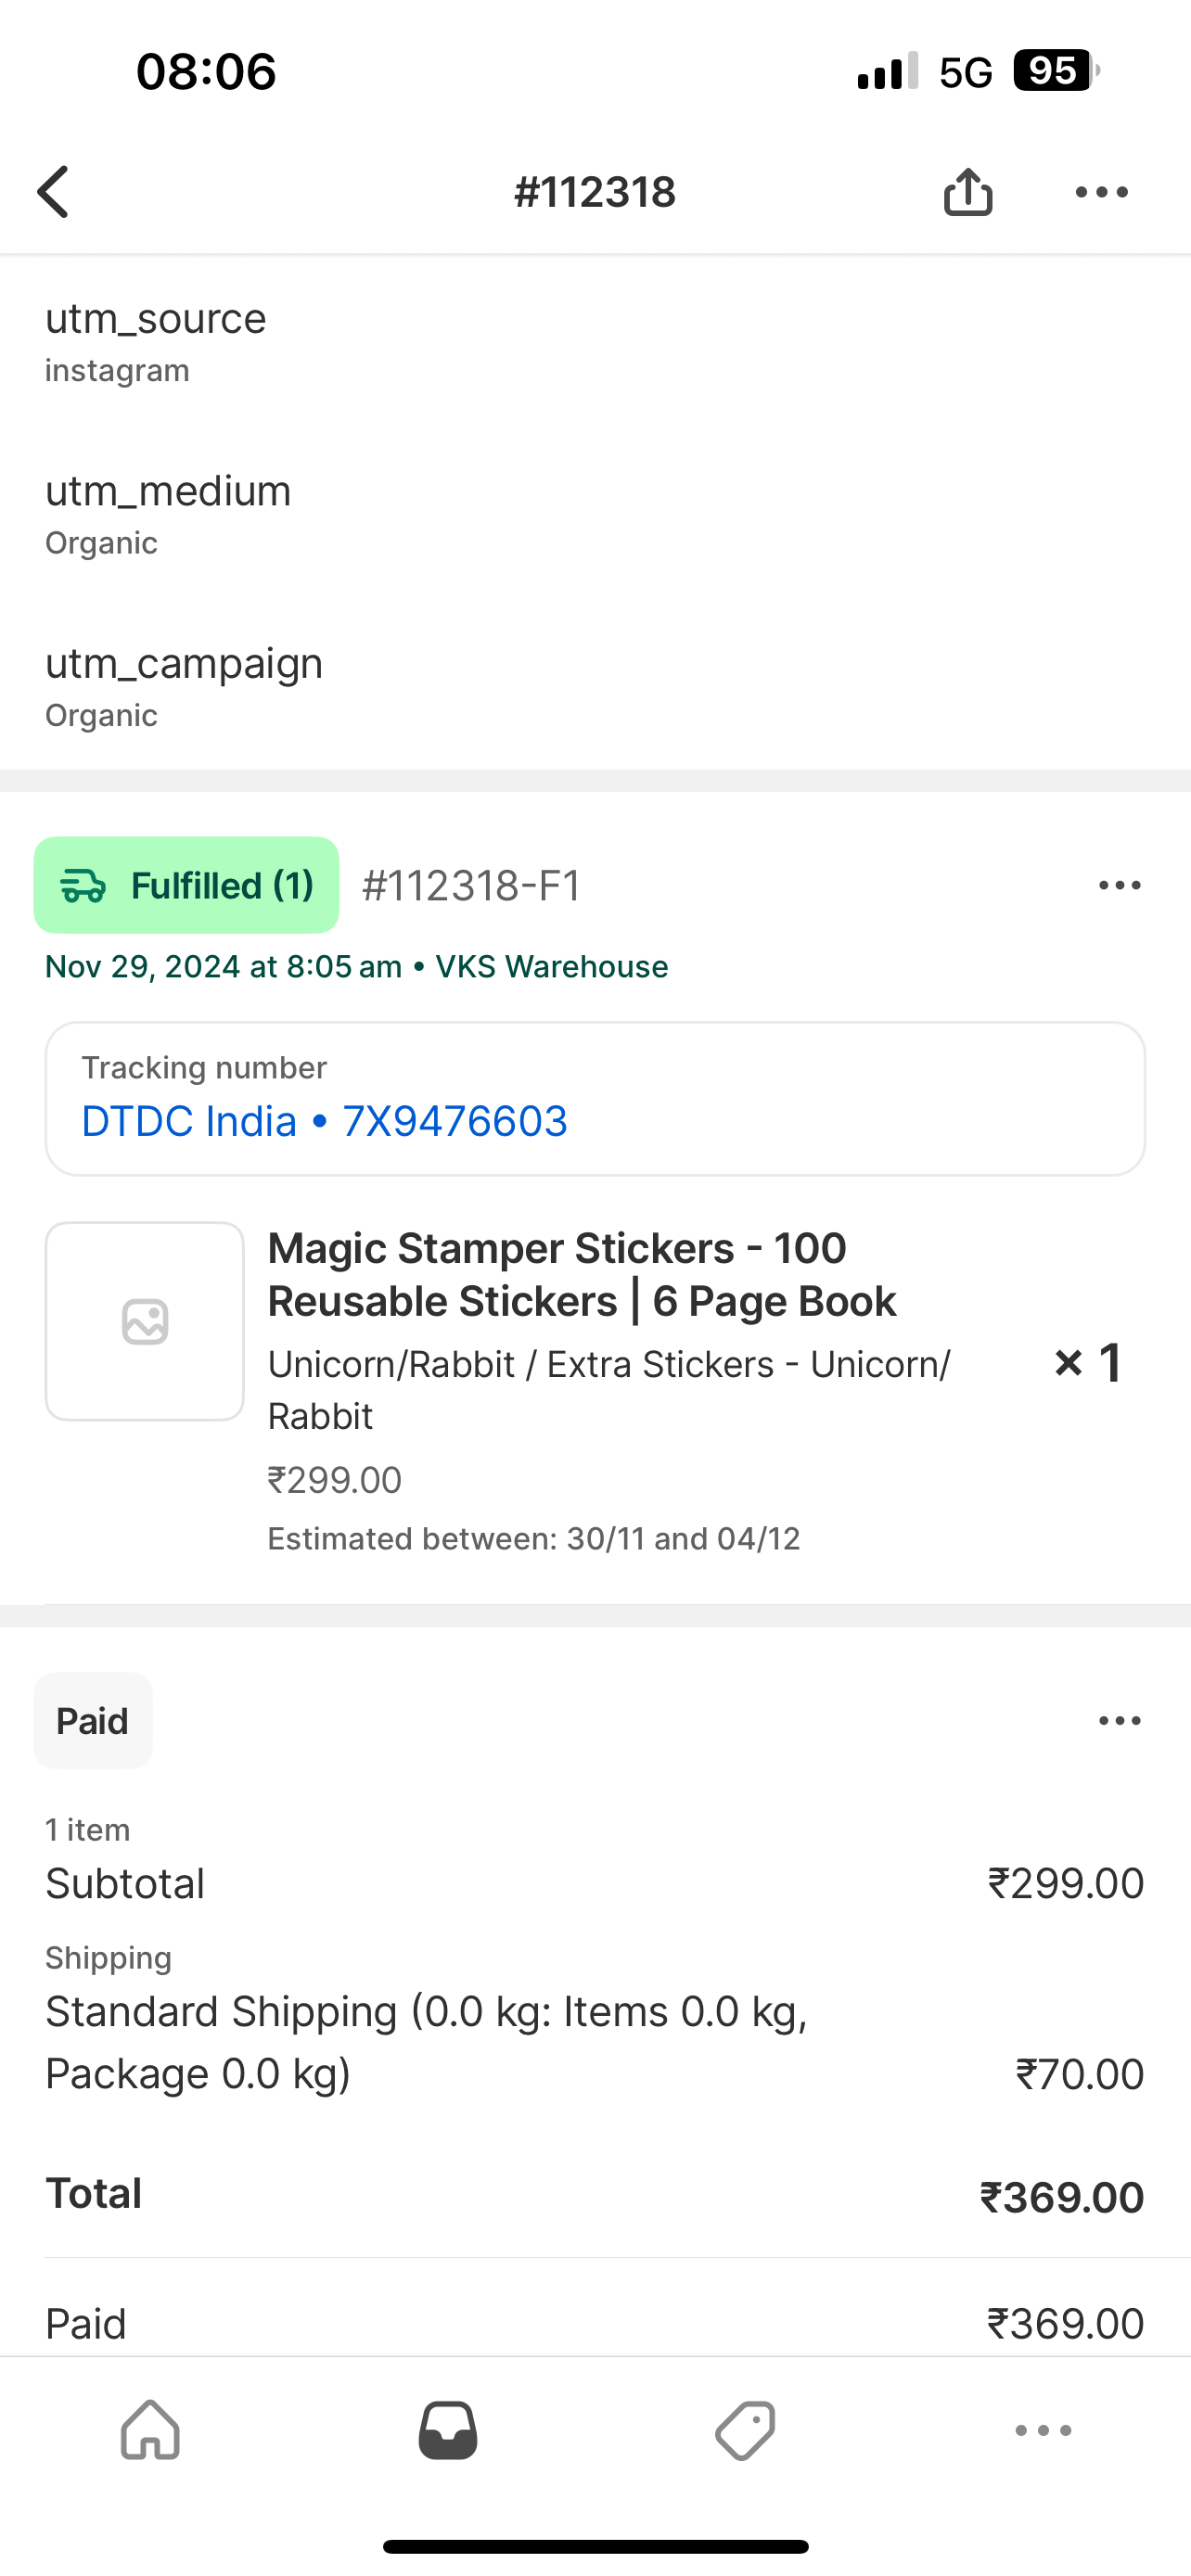Tap the cellular signal bars icon
This screenshot has width=1191, height=2576.
pos(887,71)
